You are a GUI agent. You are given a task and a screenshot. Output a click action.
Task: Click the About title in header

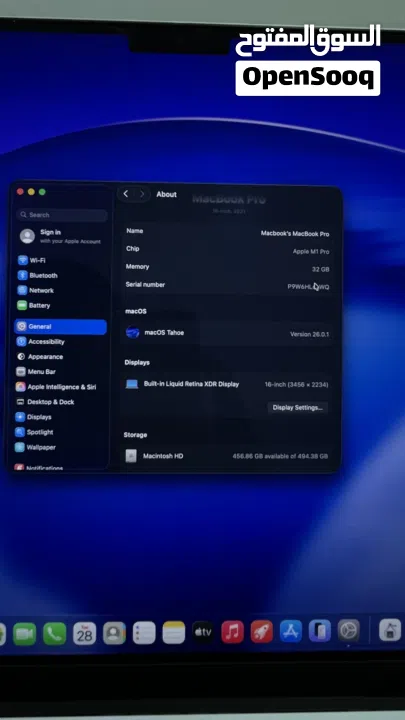tap(166, 194)
